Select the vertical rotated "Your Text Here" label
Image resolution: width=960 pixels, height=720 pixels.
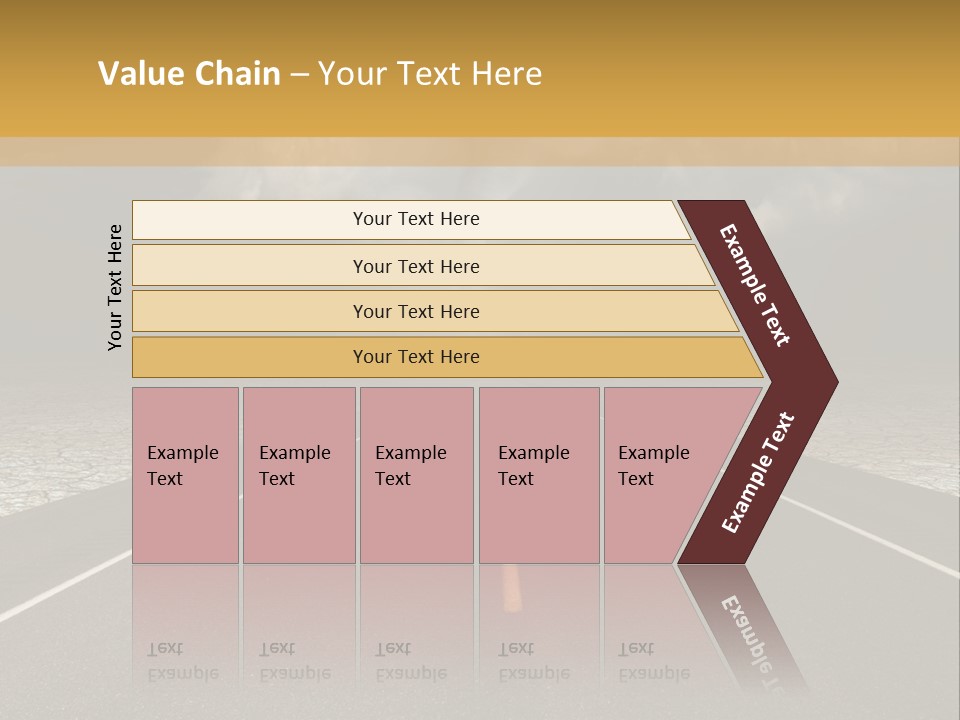115,287
